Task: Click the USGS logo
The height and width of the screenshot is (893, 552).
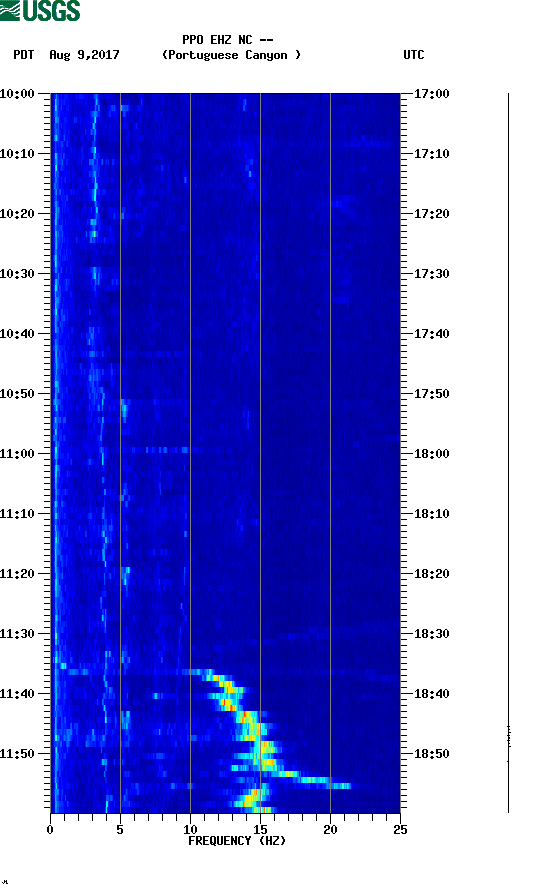Action: click(x=40, y=10)
